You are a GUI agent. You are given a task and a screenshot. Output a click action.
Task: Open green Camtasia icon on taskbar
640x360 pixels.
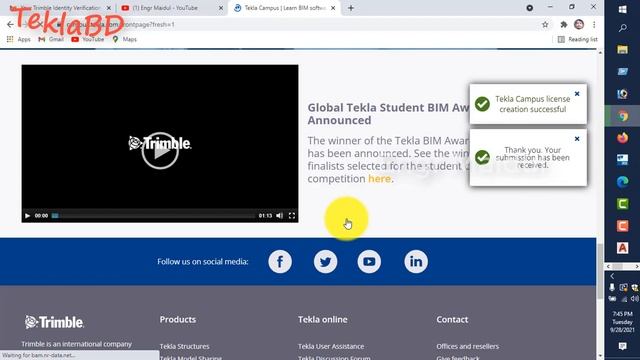click(x=622, y=203)
